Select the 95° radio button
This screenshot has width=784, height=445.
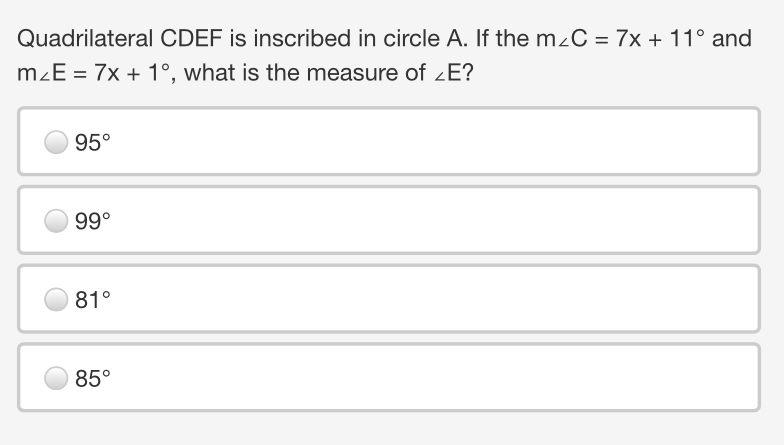56,142
